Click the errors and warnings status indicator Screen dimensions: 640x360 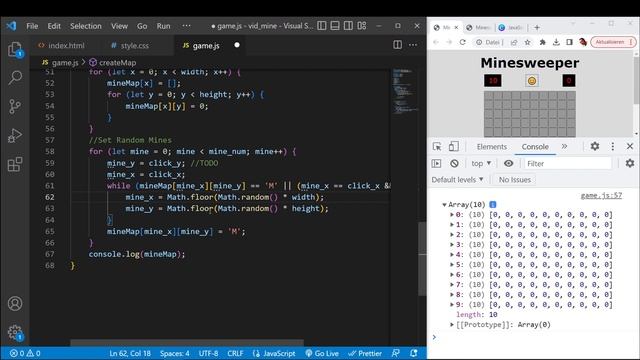(25, 353)
